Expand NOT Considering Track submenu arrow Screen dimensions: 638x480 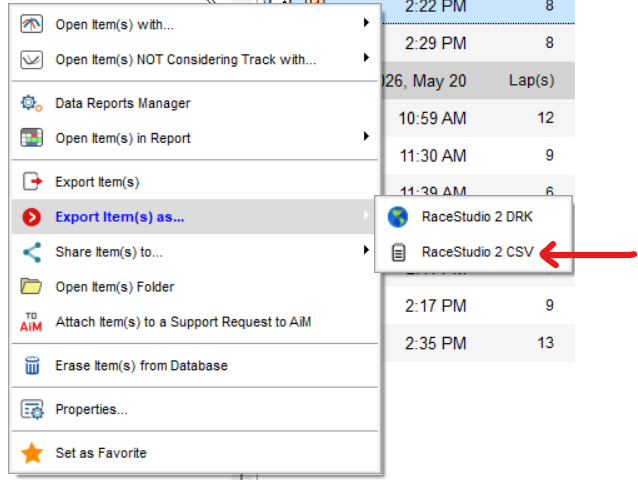point(366,57)
